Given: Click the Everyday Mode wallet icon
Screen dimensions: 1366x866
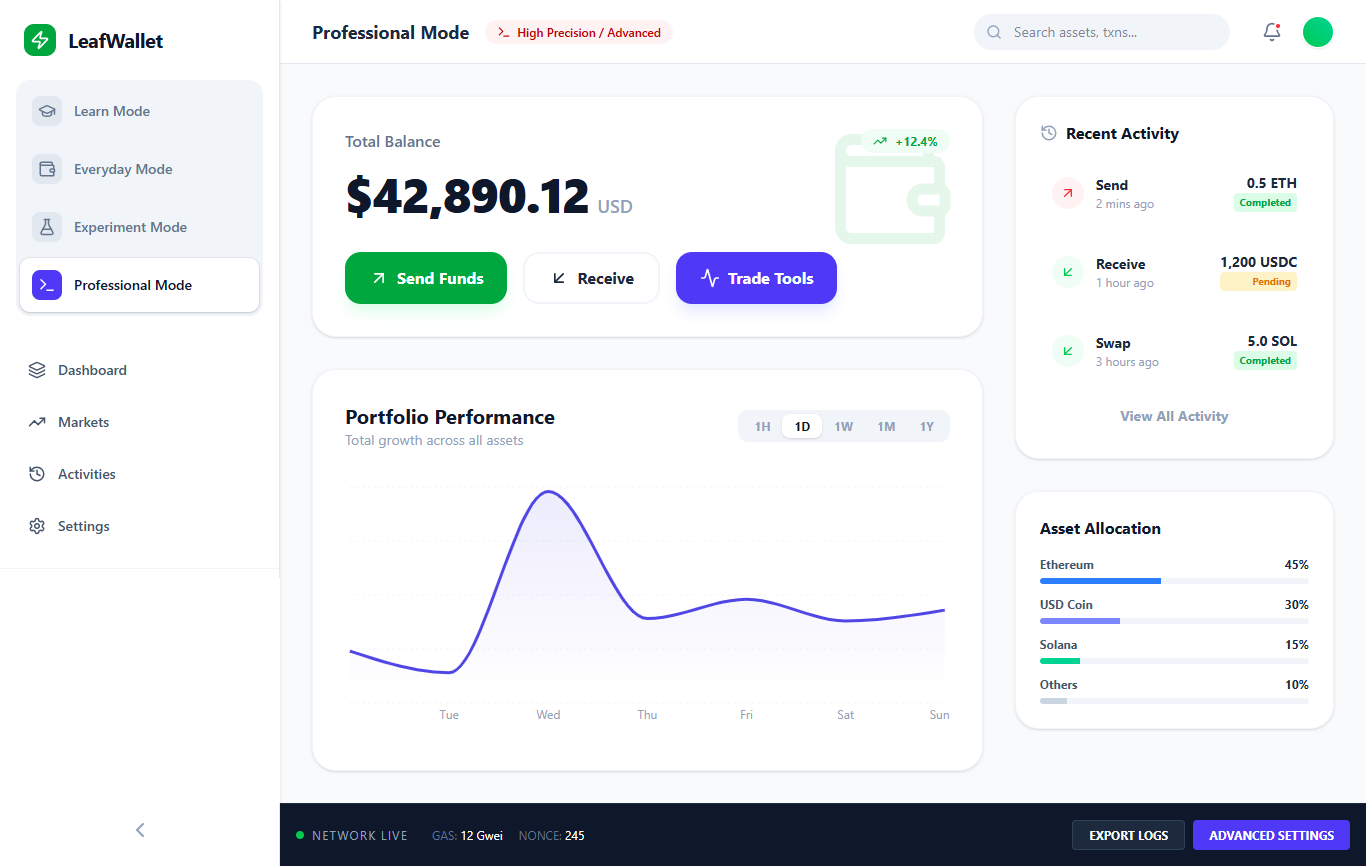Looking at the screenshot, I should 47,169.
